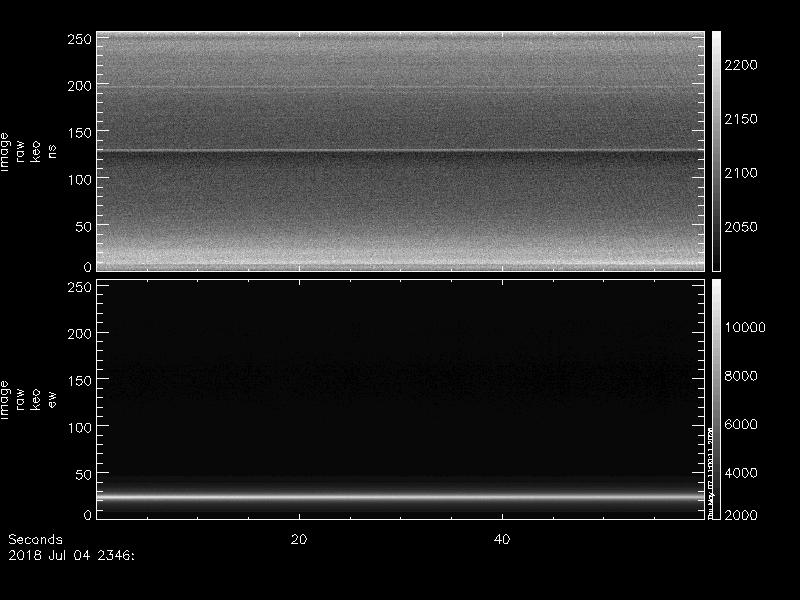800x600 pixels.
Task: Click the '2200' colorbar label
Action: coord(741,65)
